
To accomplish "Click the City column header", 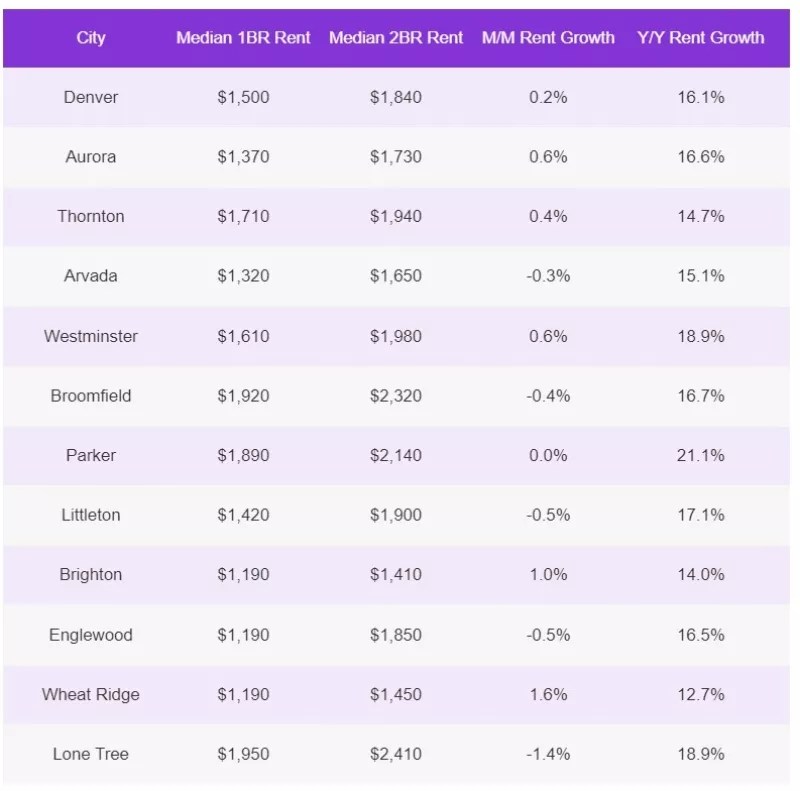I will click(91, 38).
